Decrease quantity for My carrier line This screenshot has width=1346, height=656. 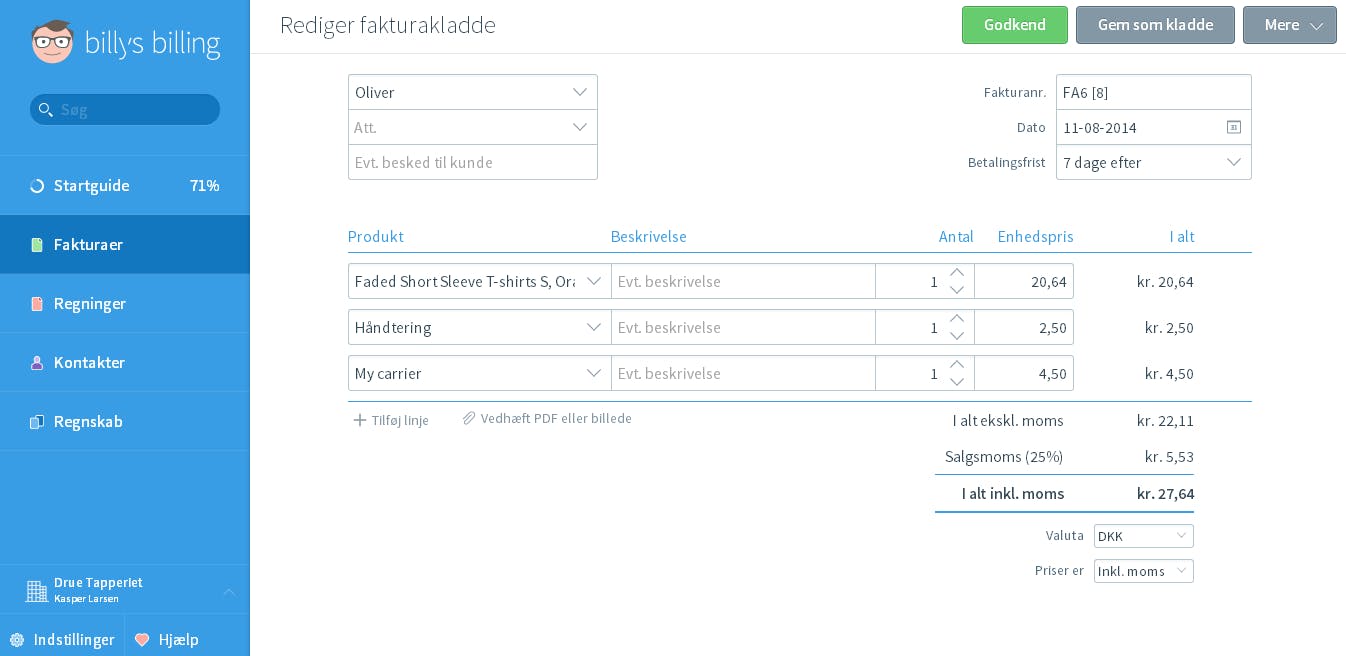[x=957, y=382]
